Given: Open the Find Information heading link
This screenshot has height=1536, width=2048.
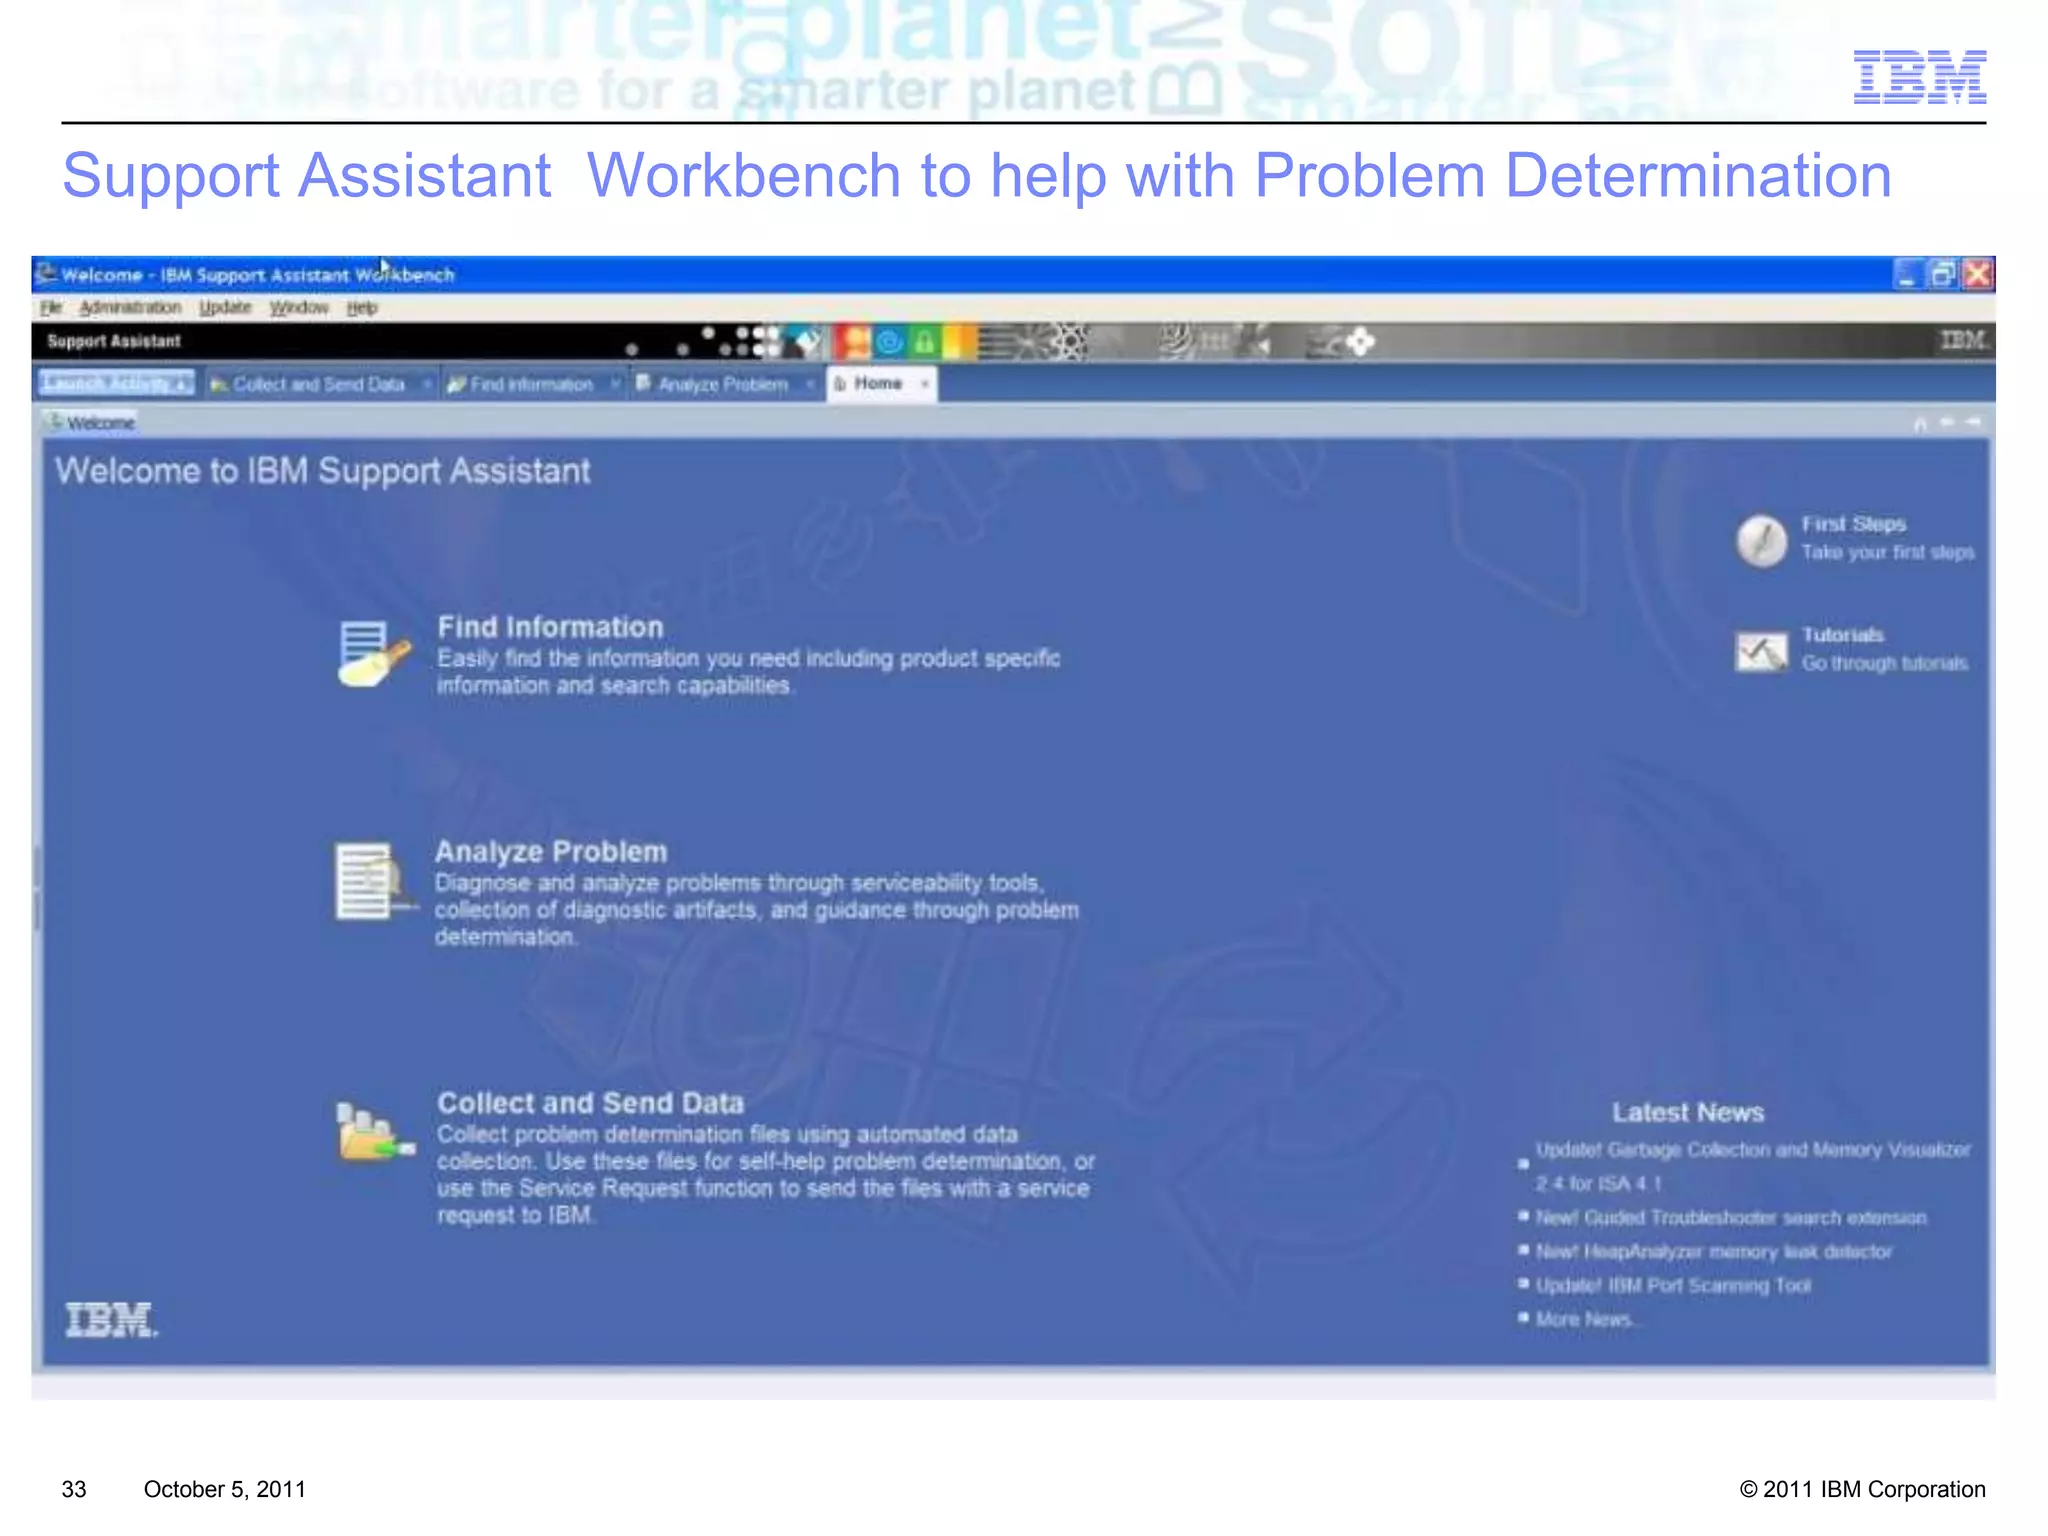Looking at the screenshot, I should click(x=550, y=627).
